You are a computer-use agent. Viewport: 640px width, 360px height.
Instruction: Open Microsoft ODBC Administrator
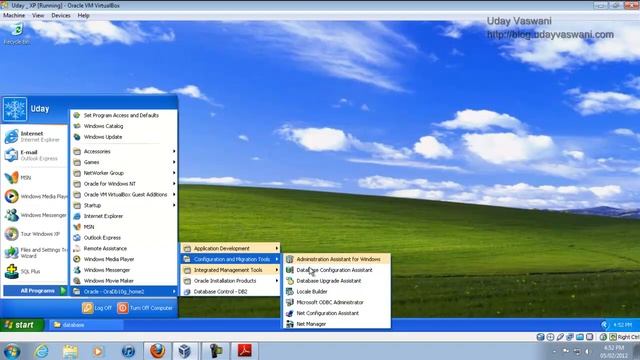coord(337,302)
